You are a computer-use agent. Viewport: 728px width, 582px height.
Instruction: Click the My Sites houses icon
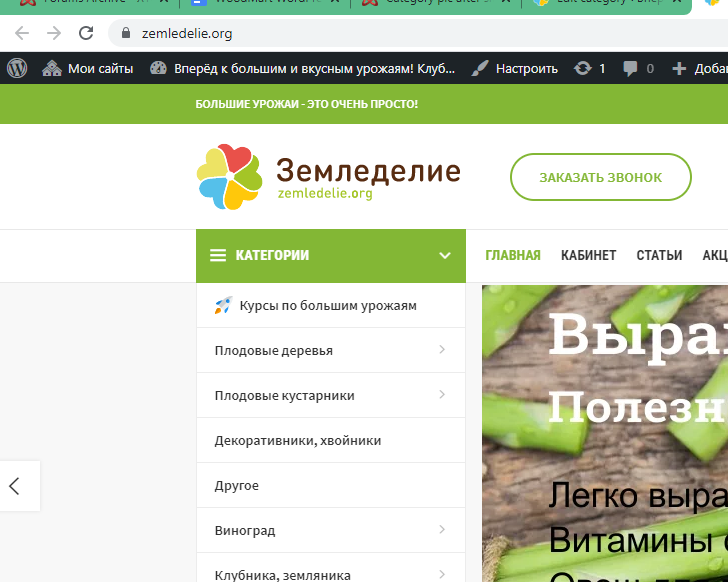tap(52, 69)
